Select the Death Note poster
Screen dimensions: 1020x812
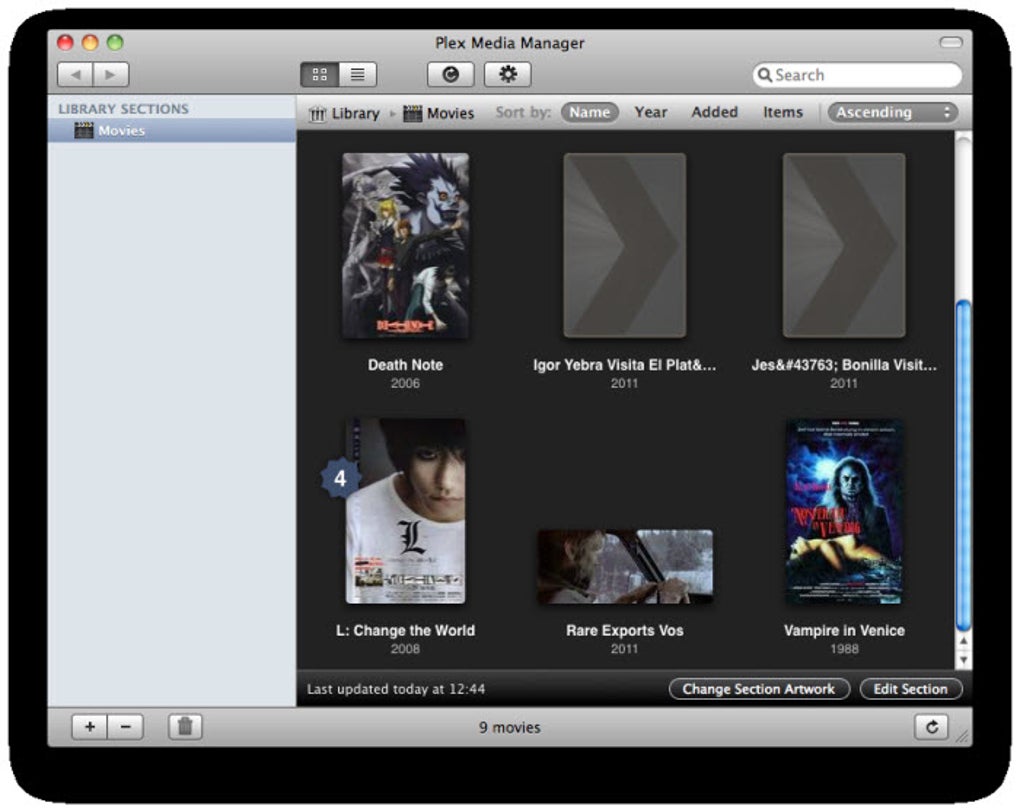[x=405, y=246]
